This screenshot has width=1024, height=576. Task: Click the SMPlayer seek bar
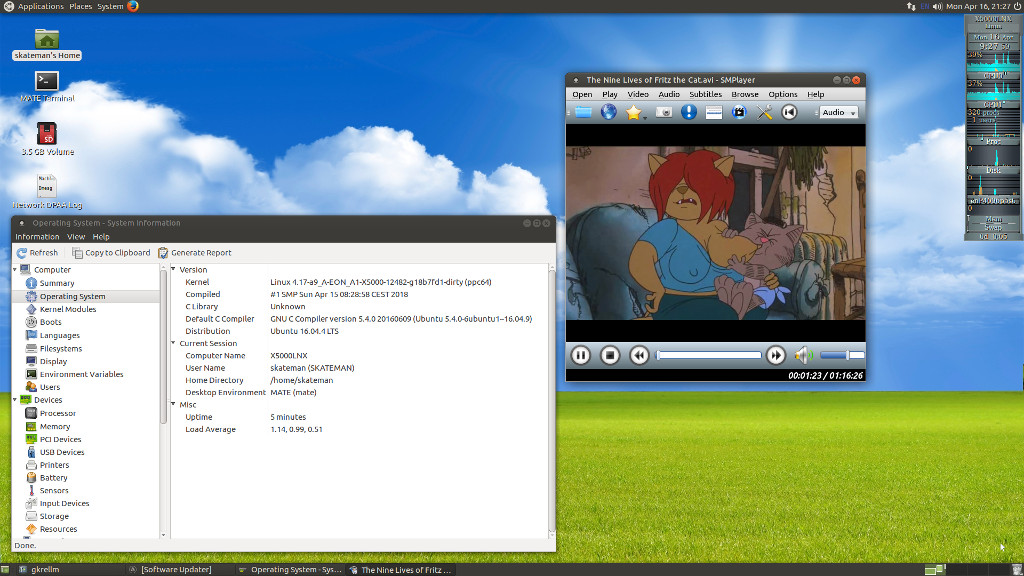coord(709,355)
